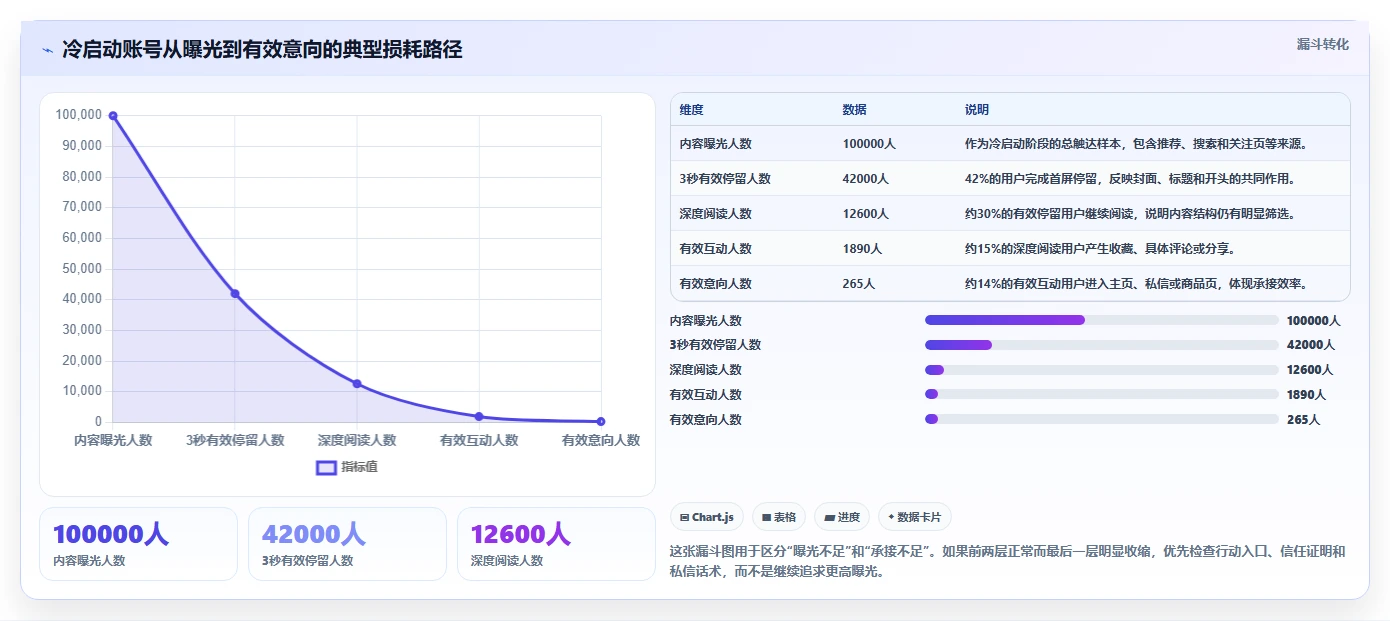The height and width of the screenshot is (621, 1390).
Task: Select table cell 有效意向人数
Action: coord(715,284)
